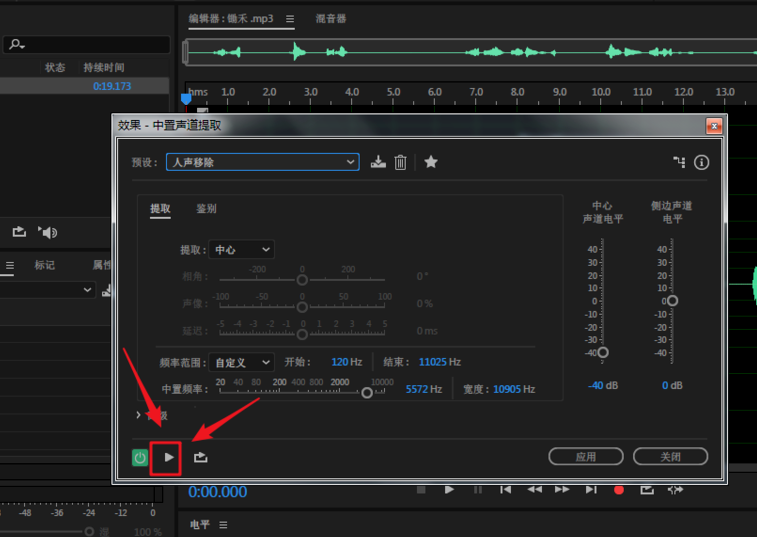Open the 频率范围 自定义 dropdown
Viewport: 757px width, 537px height.
click(241, 362)
